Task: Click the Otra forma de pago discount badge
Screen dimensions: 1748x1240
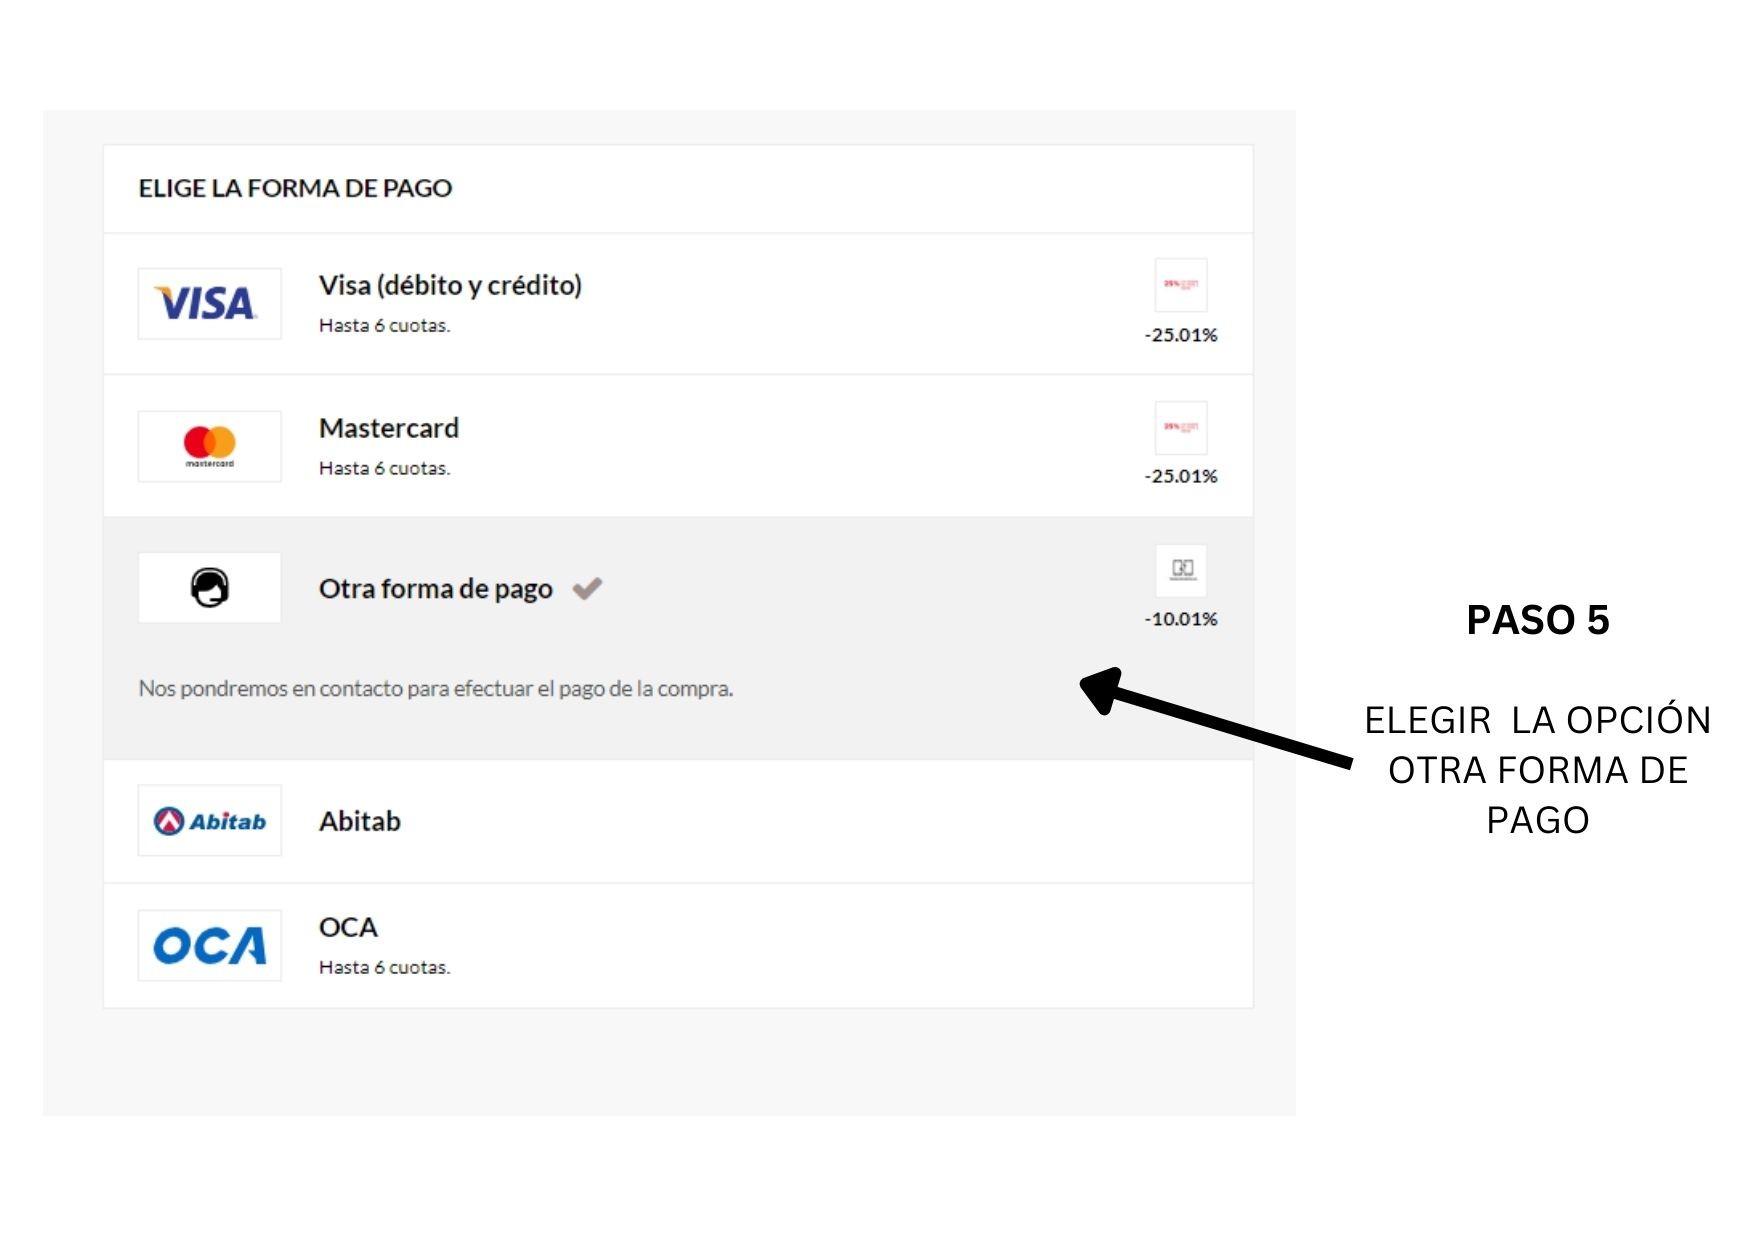Action: (1181, 570)
